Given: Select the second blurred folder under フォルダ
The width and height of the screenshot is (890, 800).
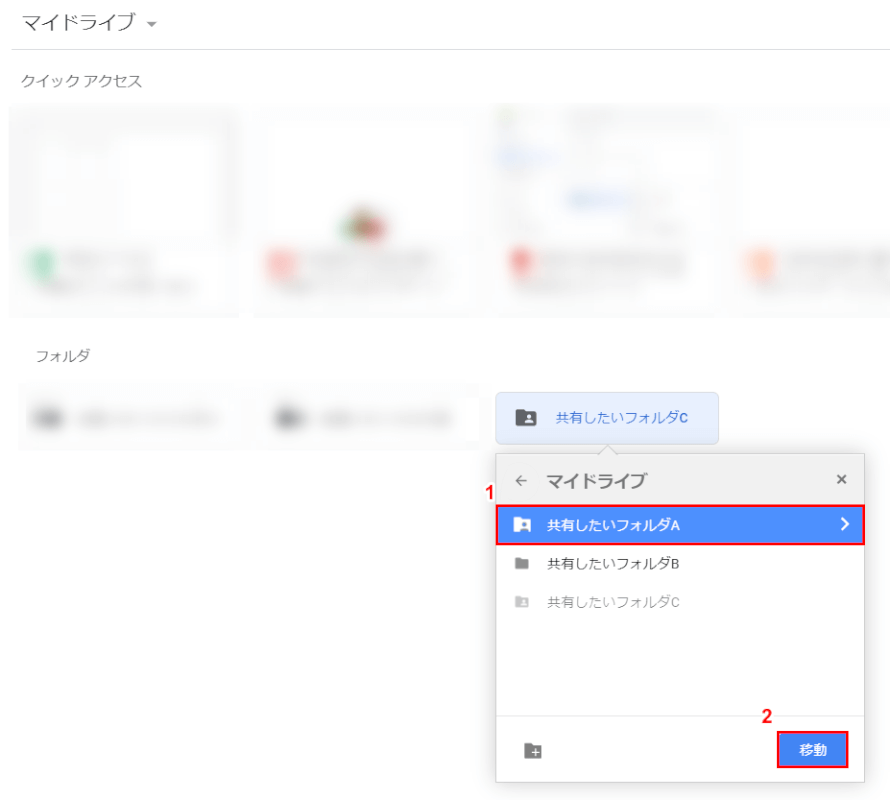Looking at the screenshot, I should point(368,418).
